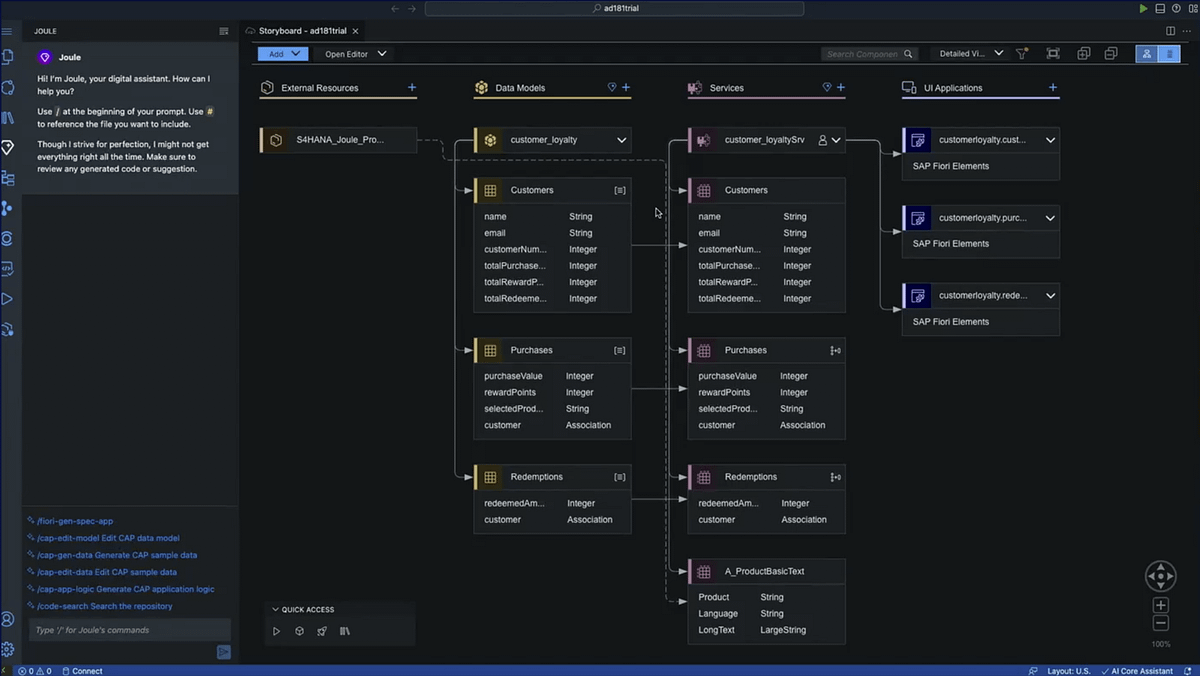Screen dimensions: 1200x676
Task: Expand the customerloyalty.rede... UI app chevron
Action: click(1050, 296)
